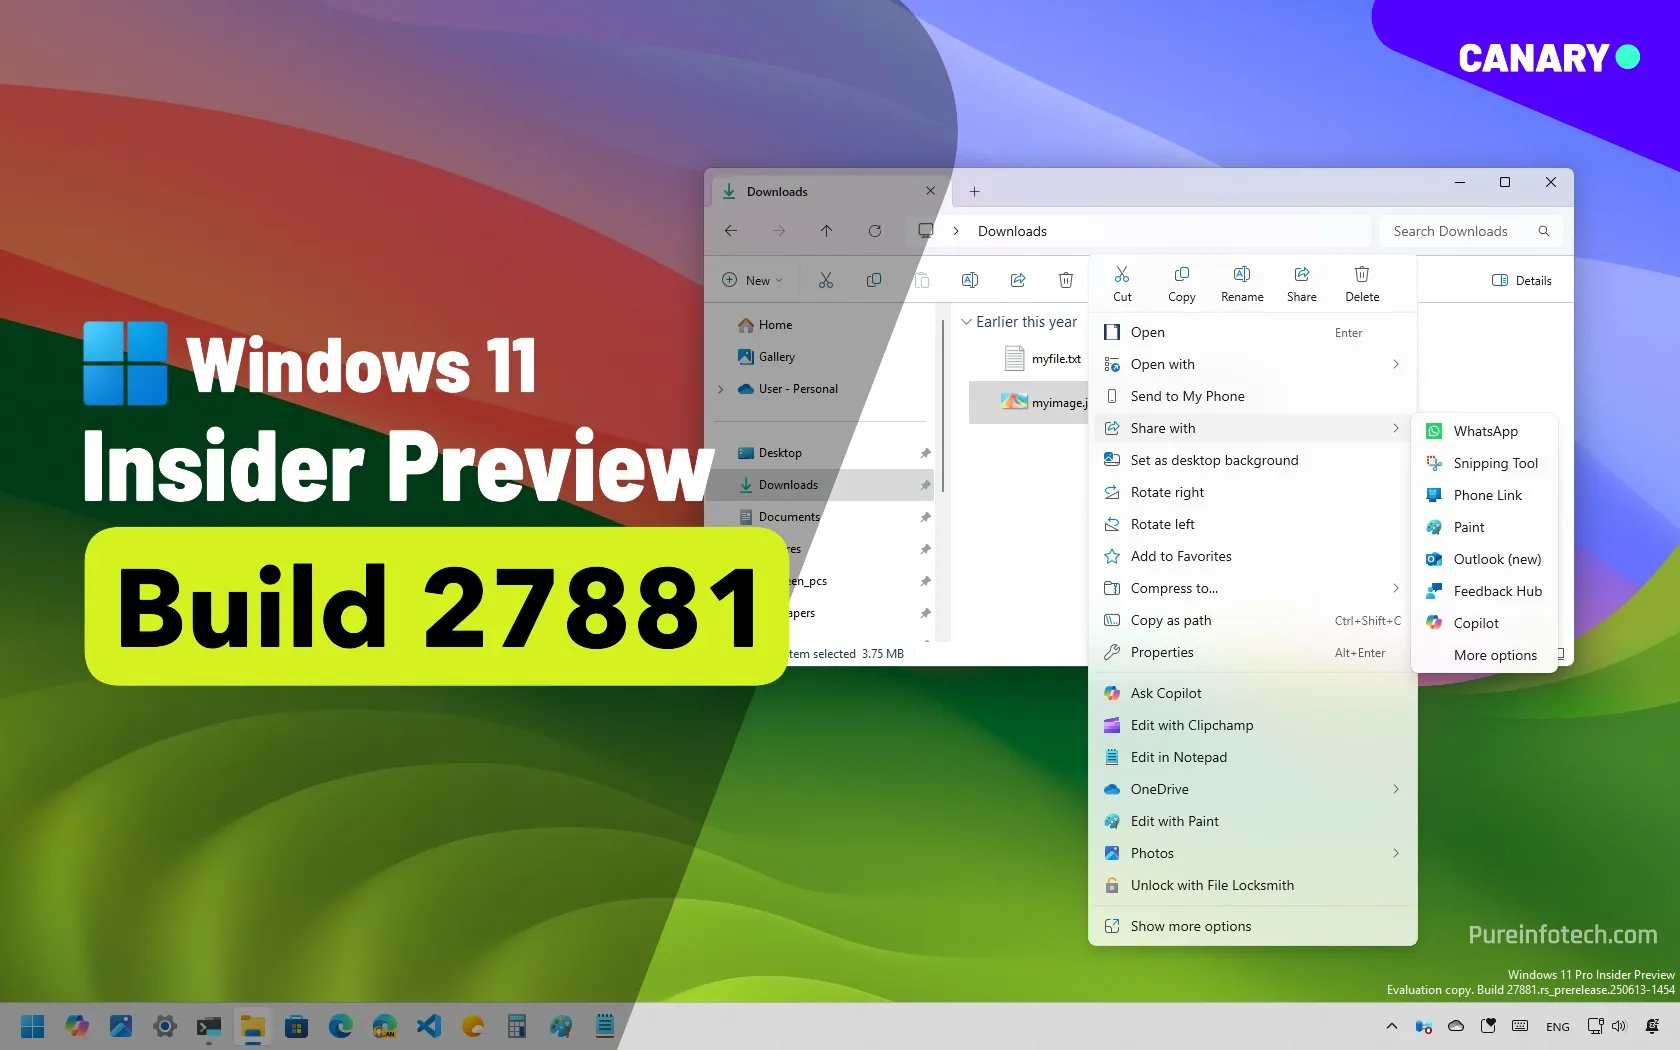Select Edit with Clipchamp
The width and height of the screenshot is (1680, 1050).
click(1253, 725)
